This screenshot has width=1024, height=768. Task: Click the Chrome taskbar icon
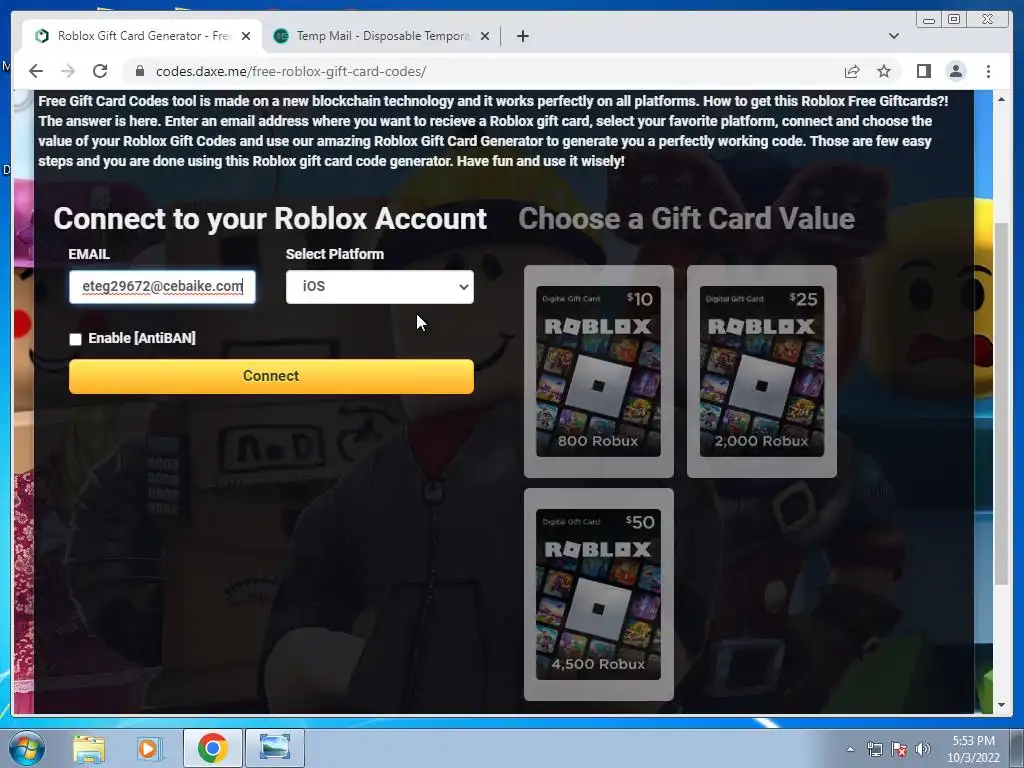tap(212, 748)
